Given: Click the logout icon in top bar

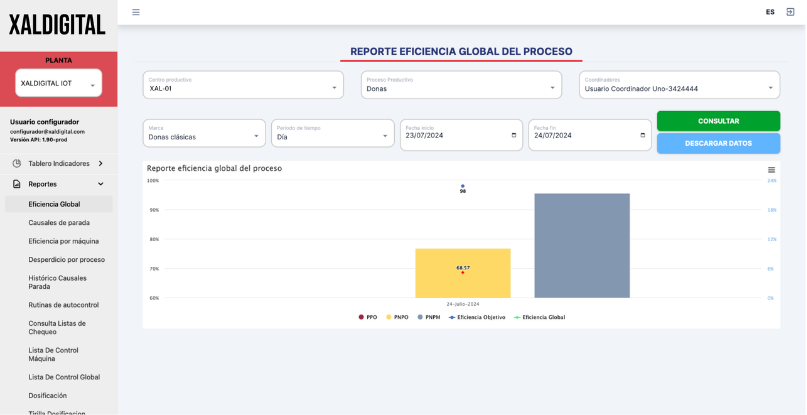Looking at the screenshot, I should [790, 12].
